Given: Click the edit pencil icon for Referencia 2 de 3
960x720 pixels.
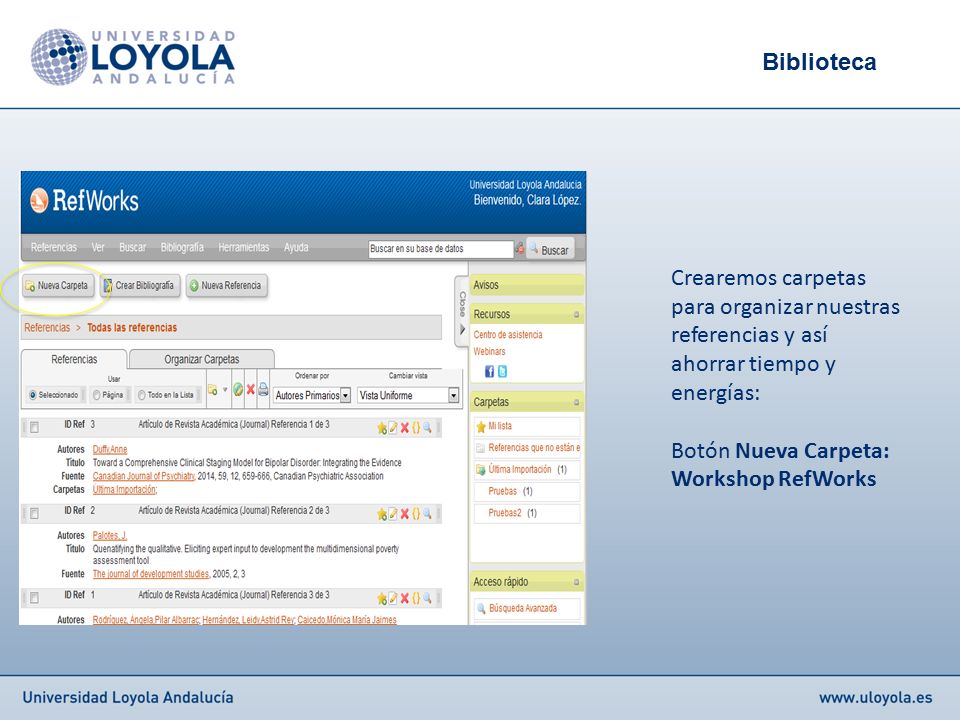Looking at the screenshot, I should [x=393, y=514].
